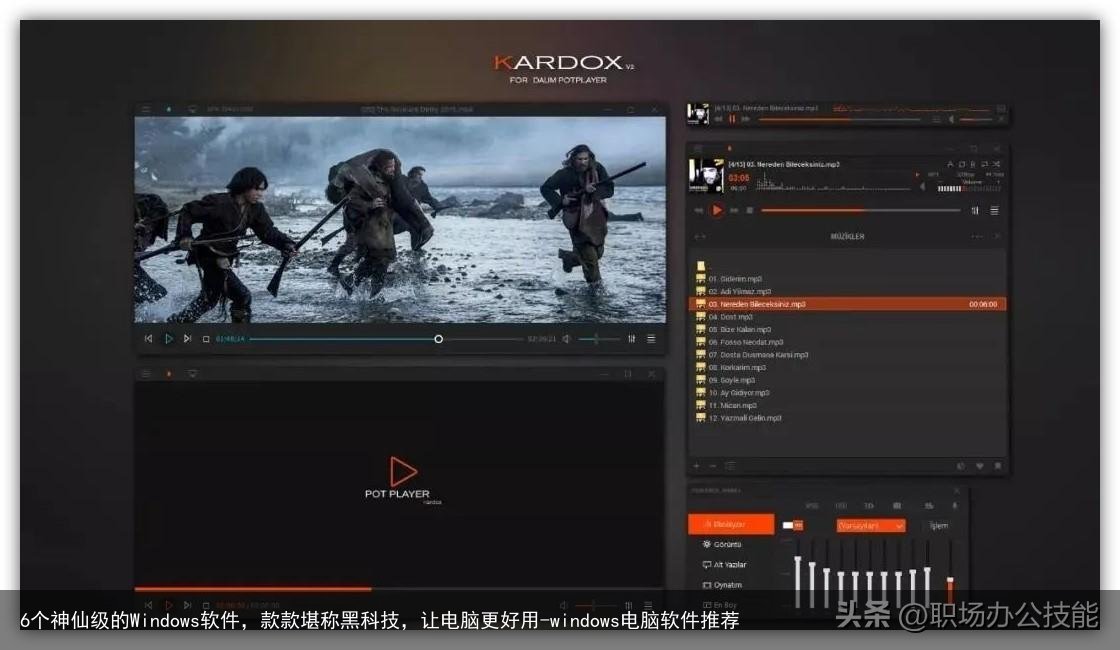The width and height of the screenshot is (1120, 650).
Task: Click the equalizer bars icon beside the music seek bar
Action: (975, 210)
